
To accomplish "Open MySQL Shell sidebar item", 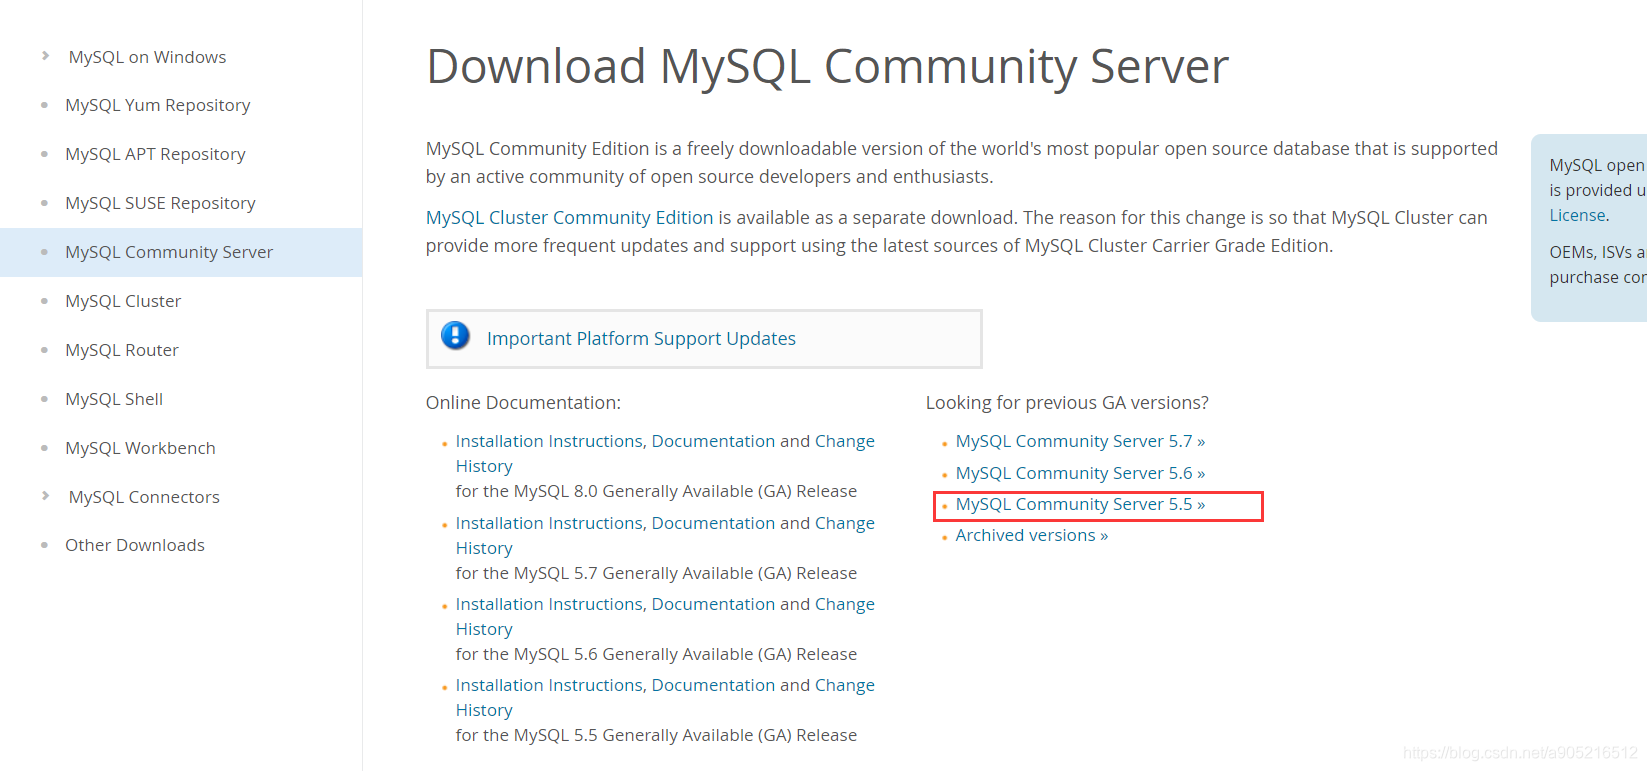I will (114, 399).
